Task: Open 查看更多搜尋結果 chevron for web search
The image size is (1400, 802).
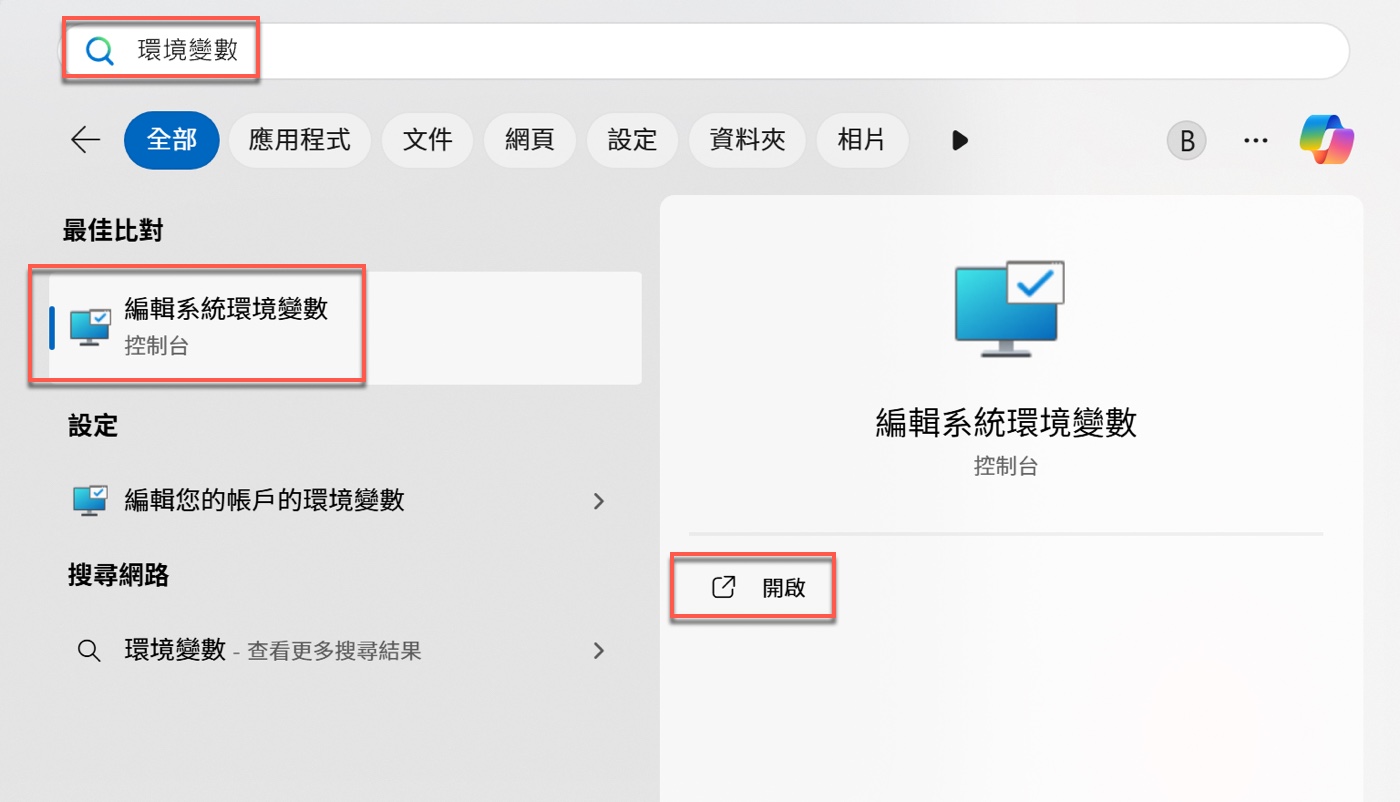Action: [x=598, y=650]
